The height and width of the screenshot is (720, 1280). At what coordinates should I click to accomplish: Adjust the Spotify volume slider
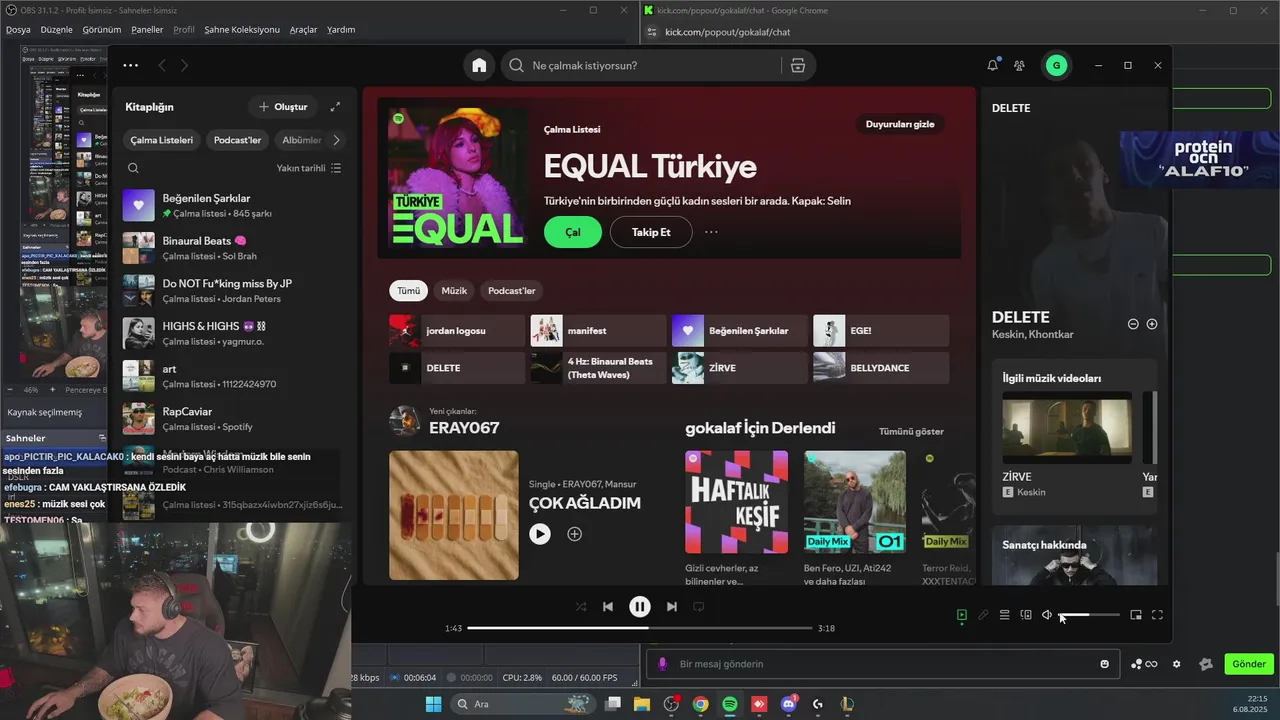(x=1089, y=615)
